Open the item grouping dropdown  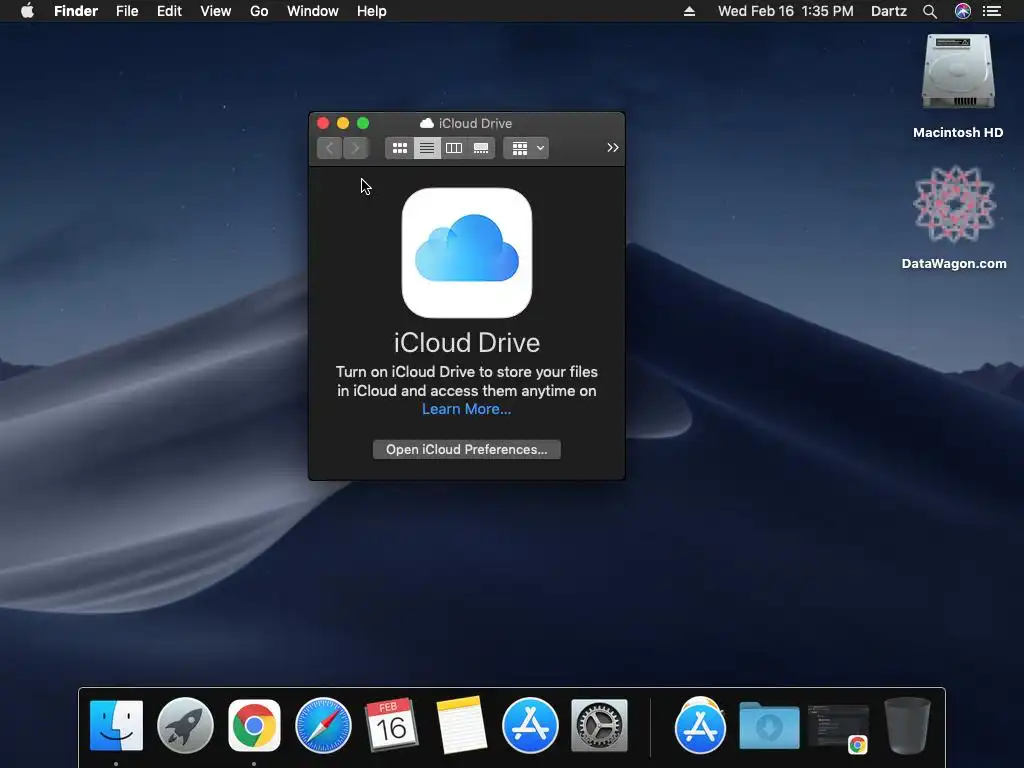526,148
